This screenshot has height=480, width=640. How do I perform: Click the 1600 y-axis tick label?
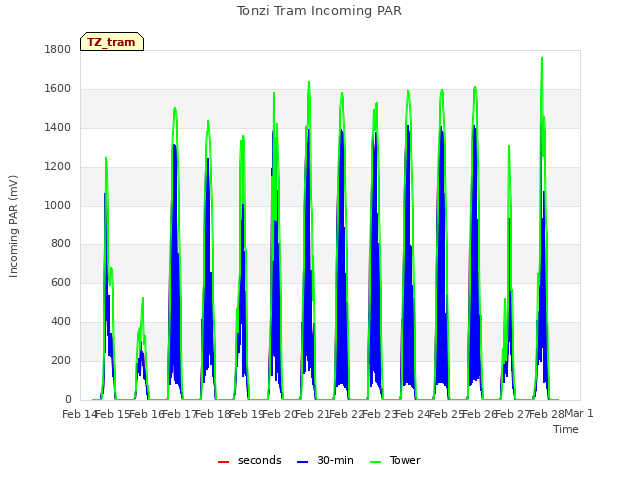pyautogui.click(x=58, y=89)
